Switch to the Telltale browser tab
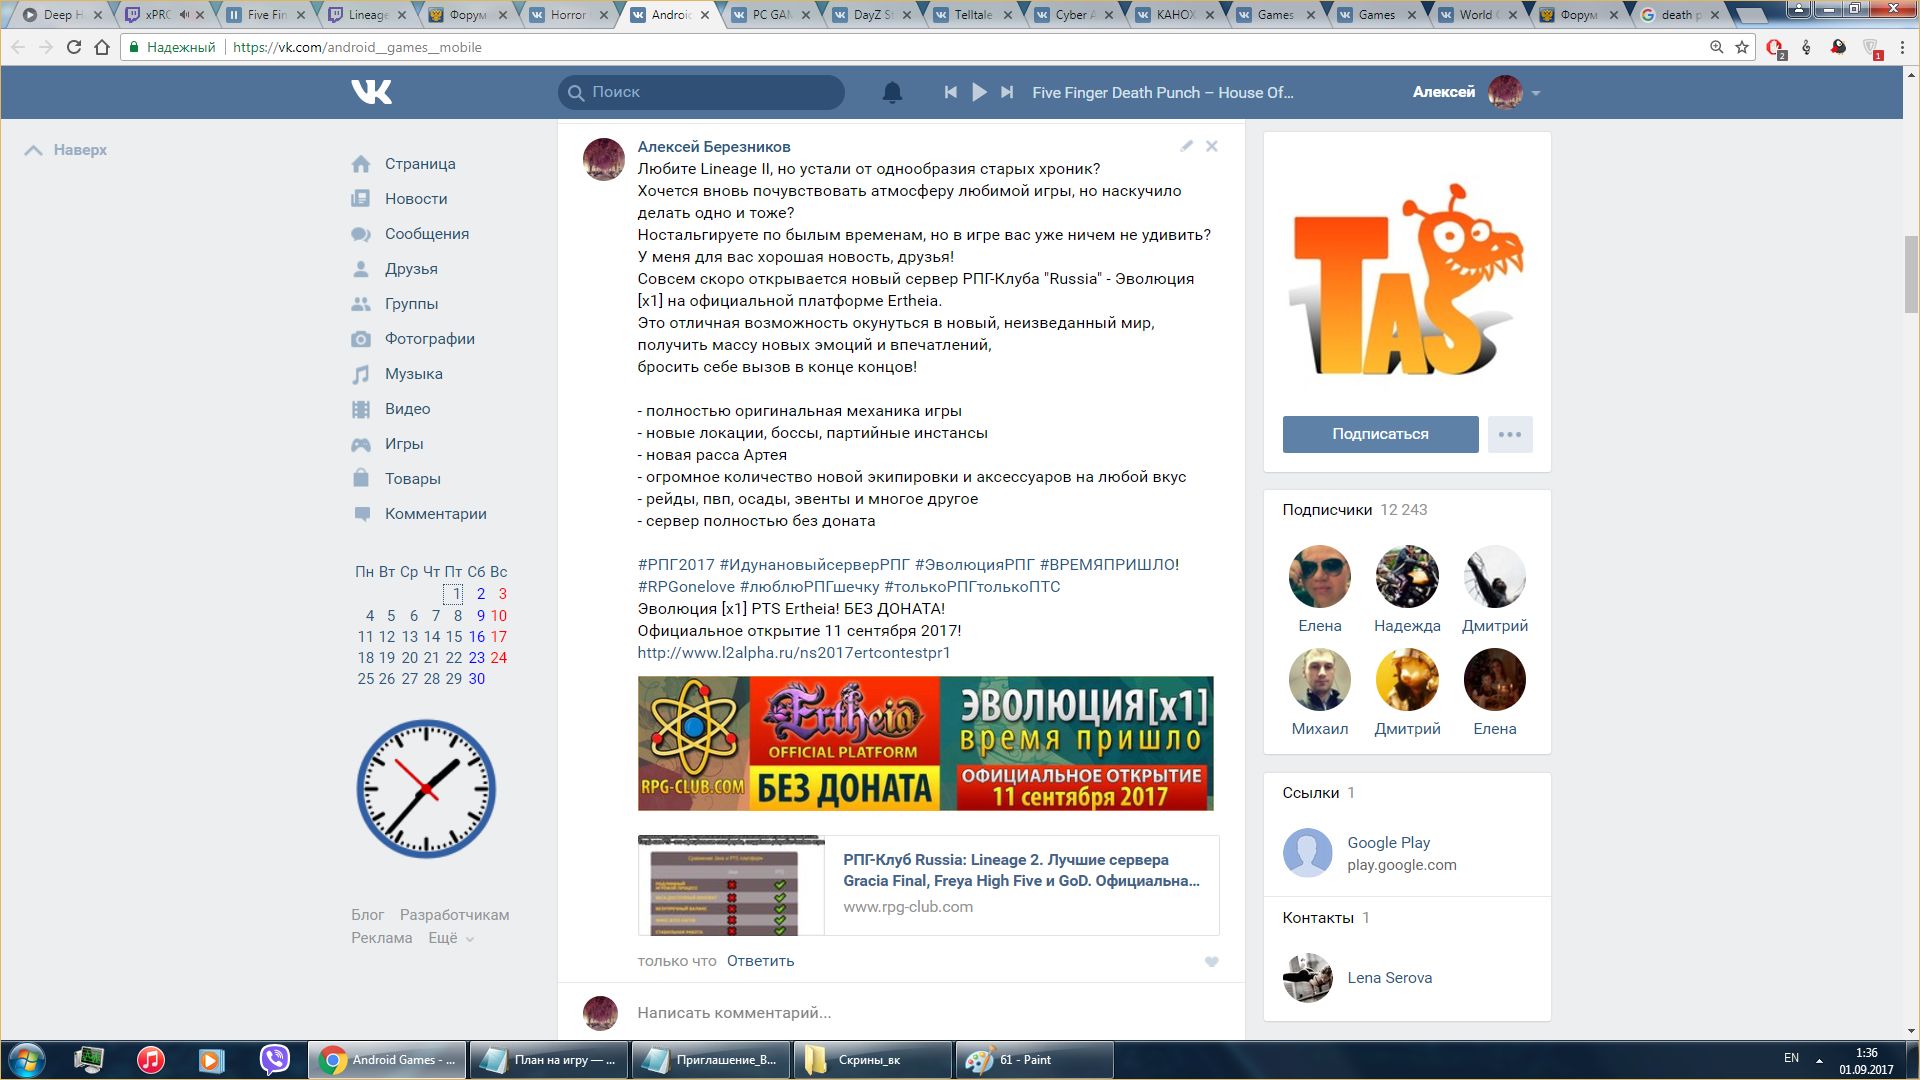Viewport: 1920px width, 1080px height. click(972, 15)
